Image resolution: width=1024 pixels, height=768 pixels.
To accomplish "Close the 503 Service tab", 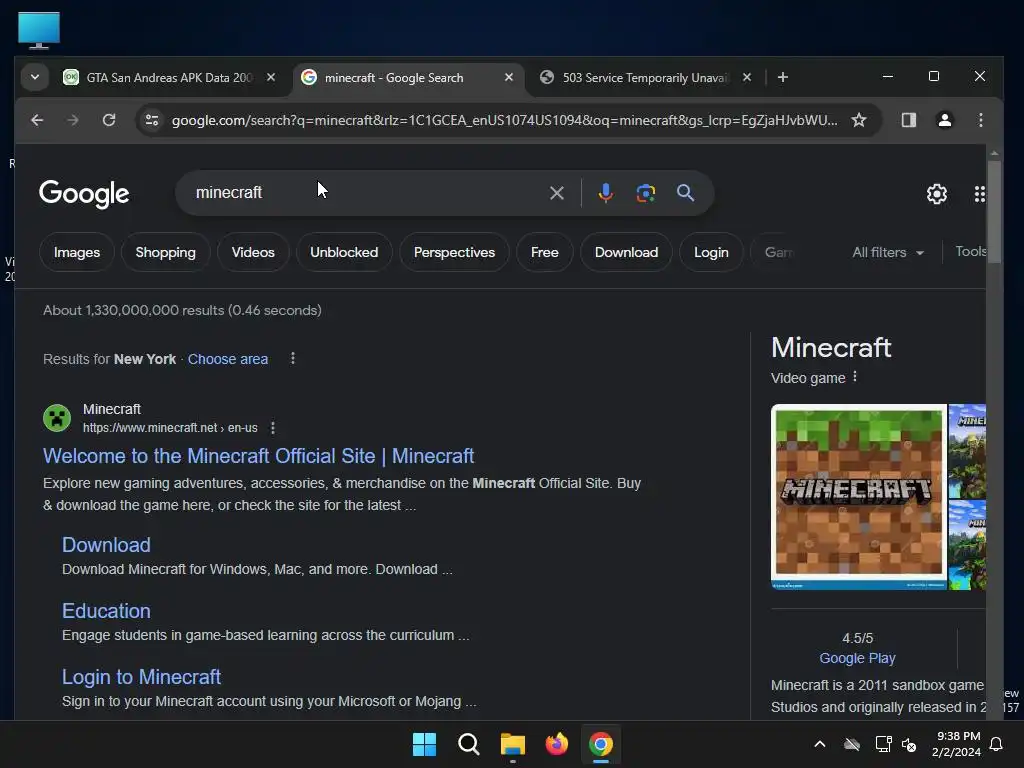I will (x=747, y=78).
